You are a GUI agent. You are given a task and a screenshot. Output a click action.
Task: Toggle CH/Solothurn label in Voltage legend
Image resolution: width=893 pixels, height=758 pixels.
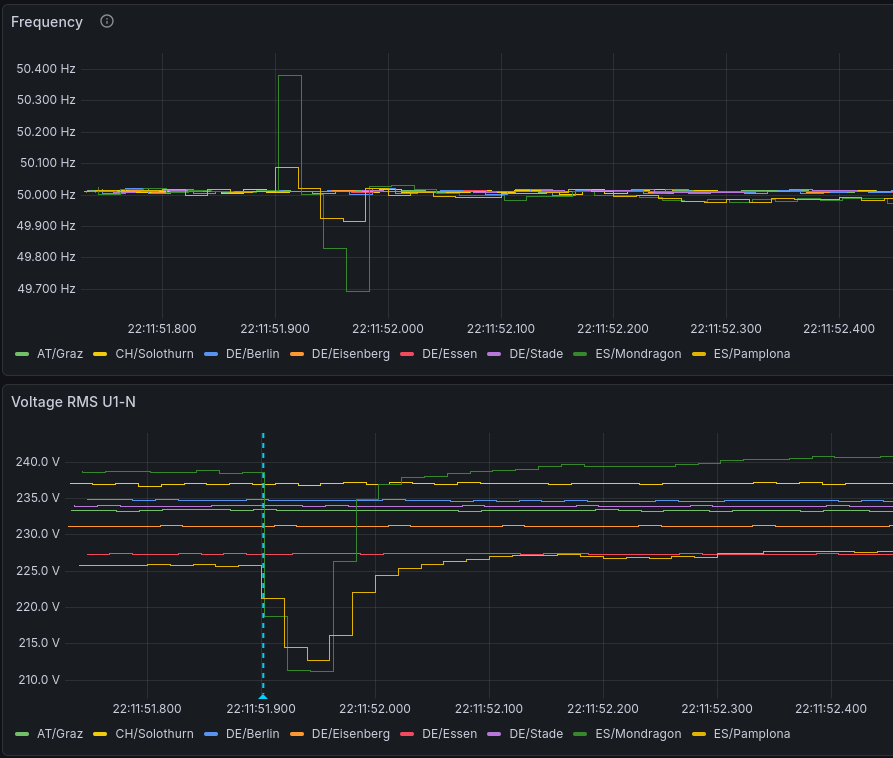tap(154, 734)
